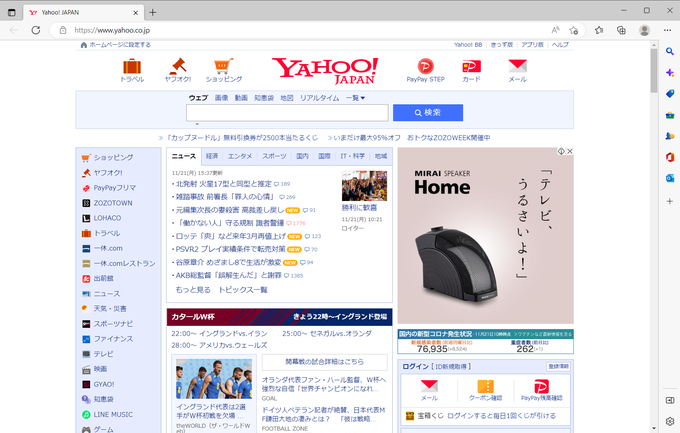Open PayPayフリマ in the left service list
680x433 pixels.
114,188
